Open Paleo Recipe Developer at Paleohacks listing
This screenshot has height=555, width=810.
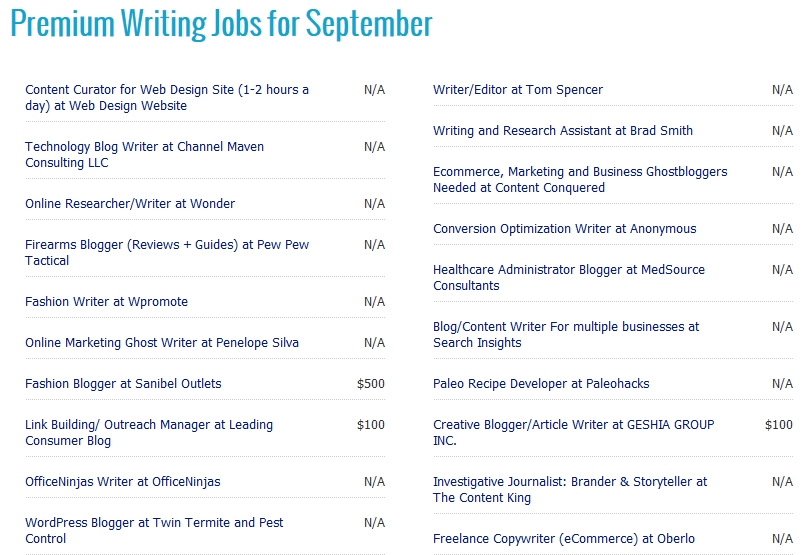tap(541, 383)
